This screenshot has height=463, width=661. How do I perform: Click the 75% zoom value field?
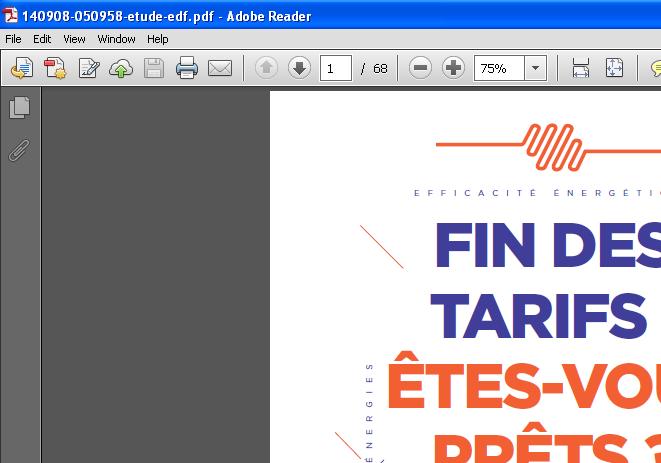(498, 68)
